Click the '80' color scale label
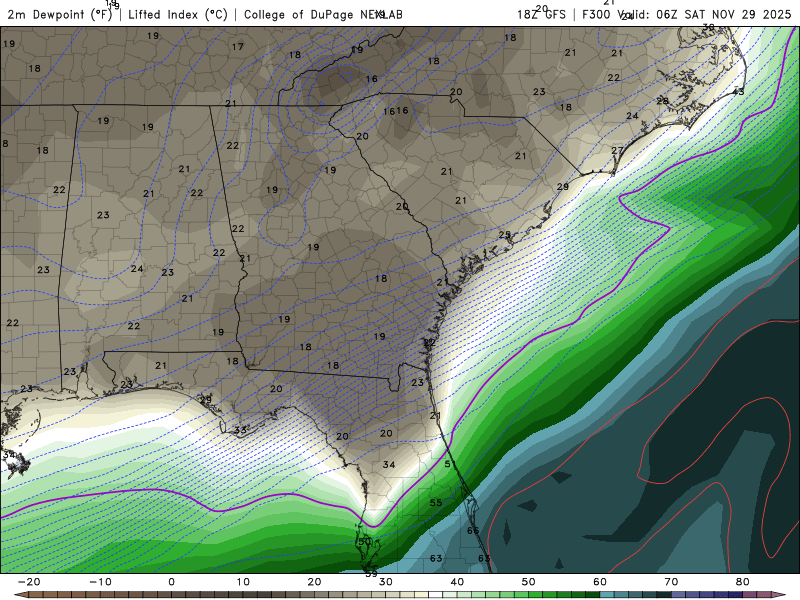The image size is (800, 600). tap(743, 582)
